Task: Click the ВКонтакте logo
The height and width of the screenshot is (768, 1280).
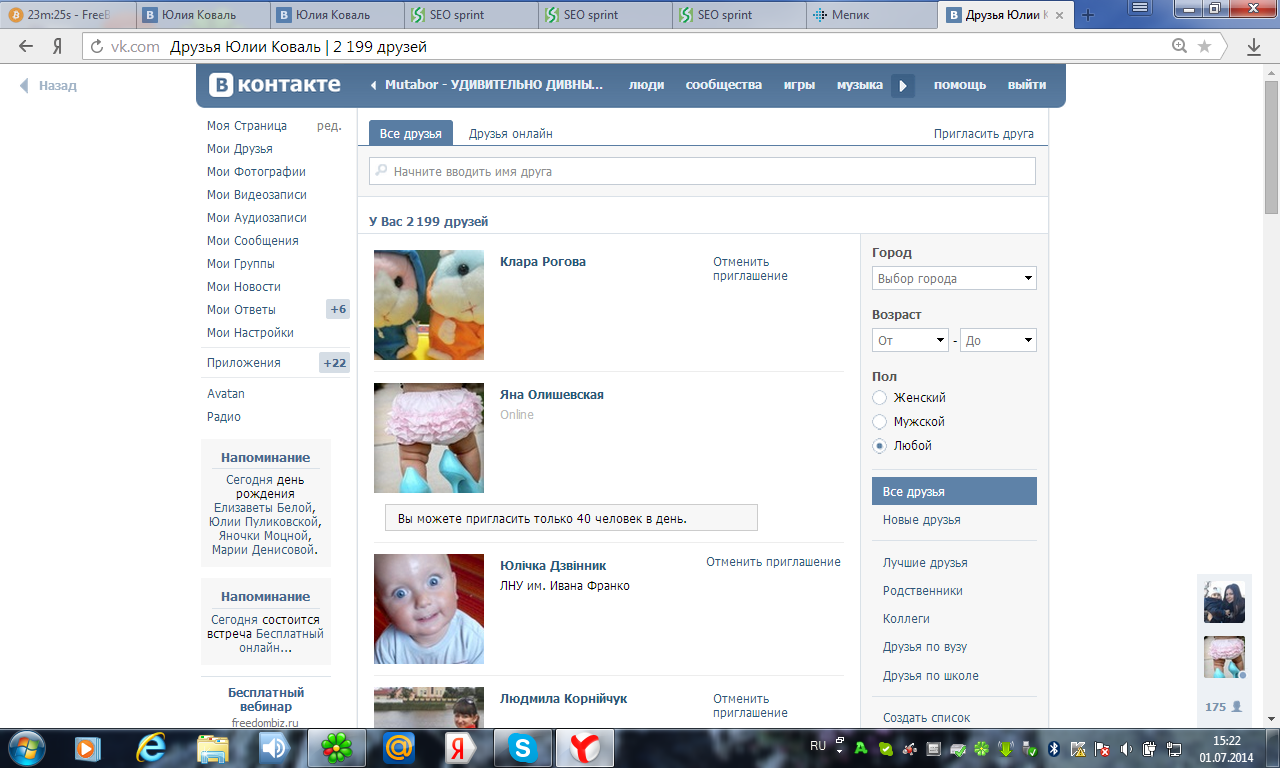Action: coord(274,85)
